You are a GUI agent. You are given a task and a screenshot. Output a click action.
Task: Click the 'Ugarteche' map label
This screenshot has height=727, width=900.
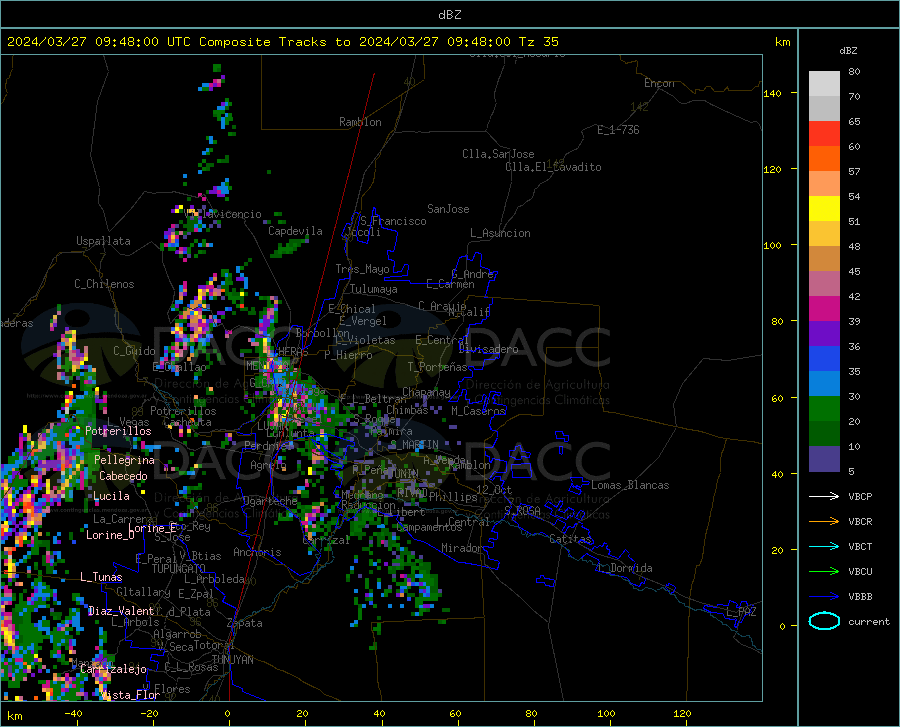click(270, 501)
